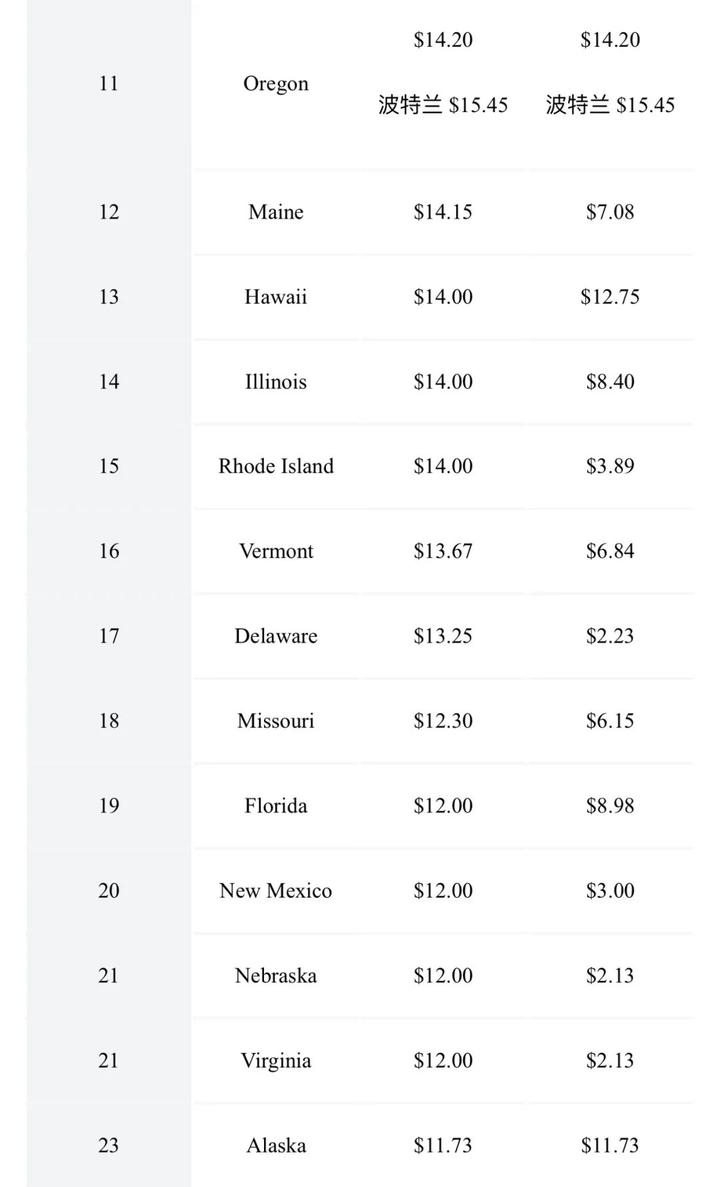This screenshot has height=1187, width=720.
Task: Click Hawaii in the state column
Action: click(275, 297)
